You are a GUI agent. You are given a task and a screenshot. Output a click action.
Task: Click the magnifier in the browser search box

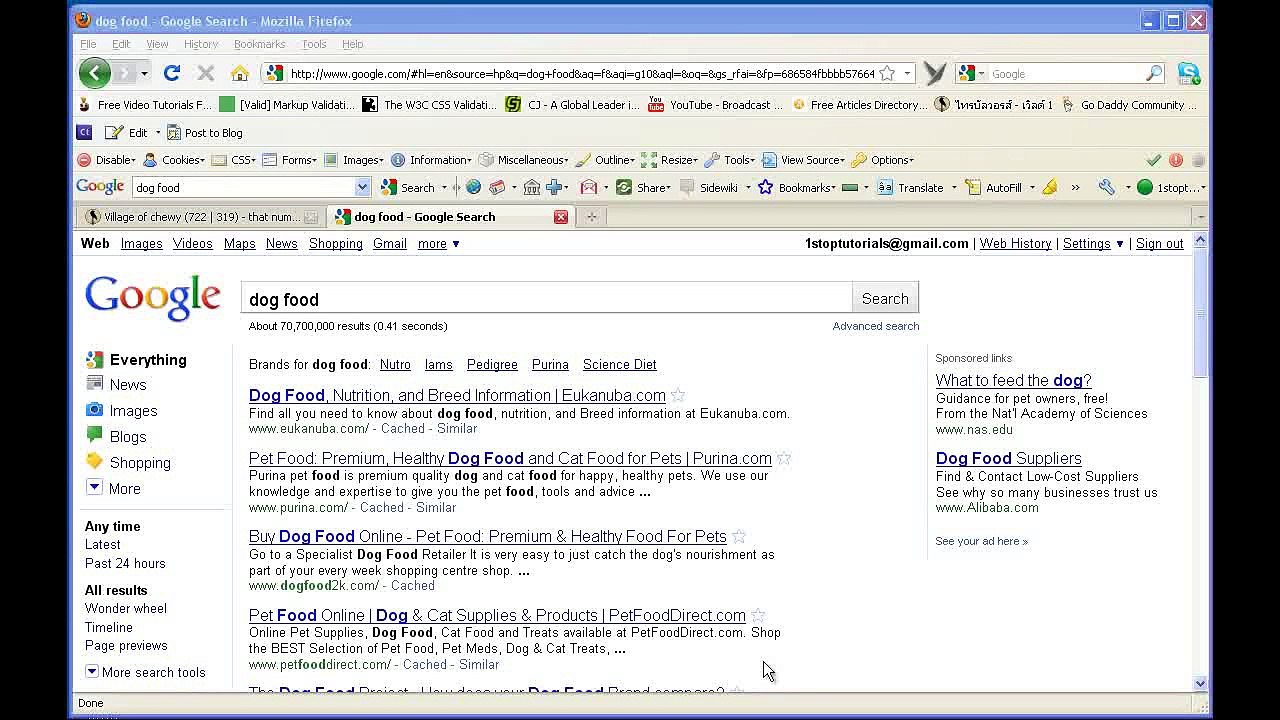(1154, 73)
